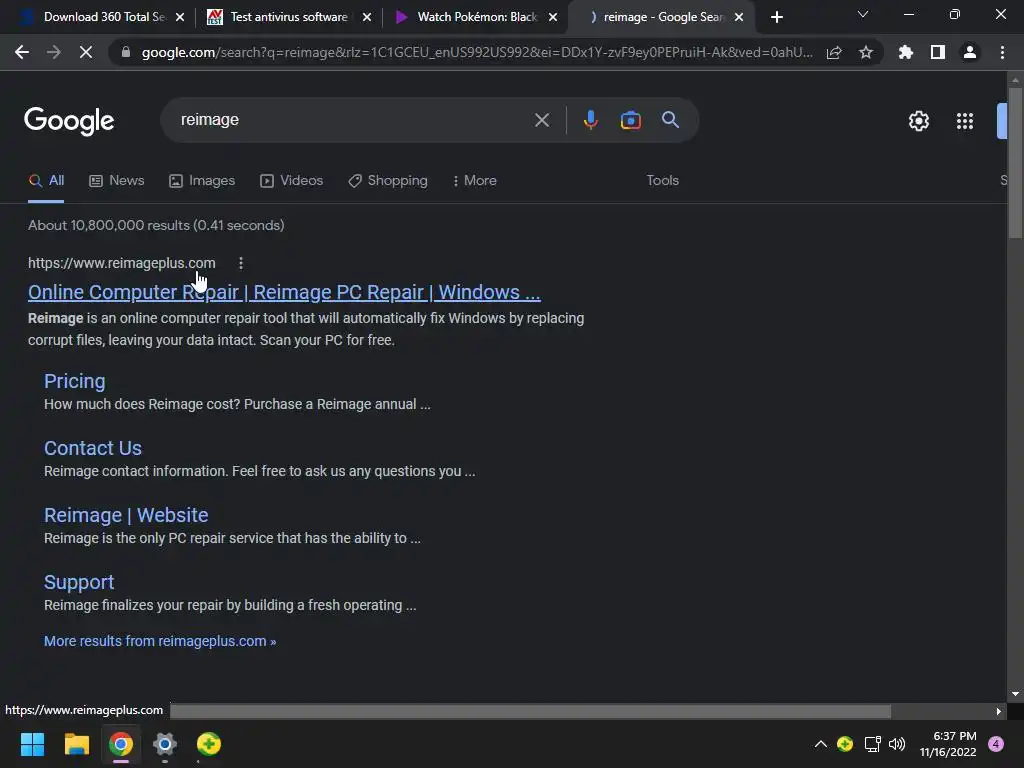Go to the Google home logo
1024x768 pixels.
pyautogui.click(x=69, y=121)
